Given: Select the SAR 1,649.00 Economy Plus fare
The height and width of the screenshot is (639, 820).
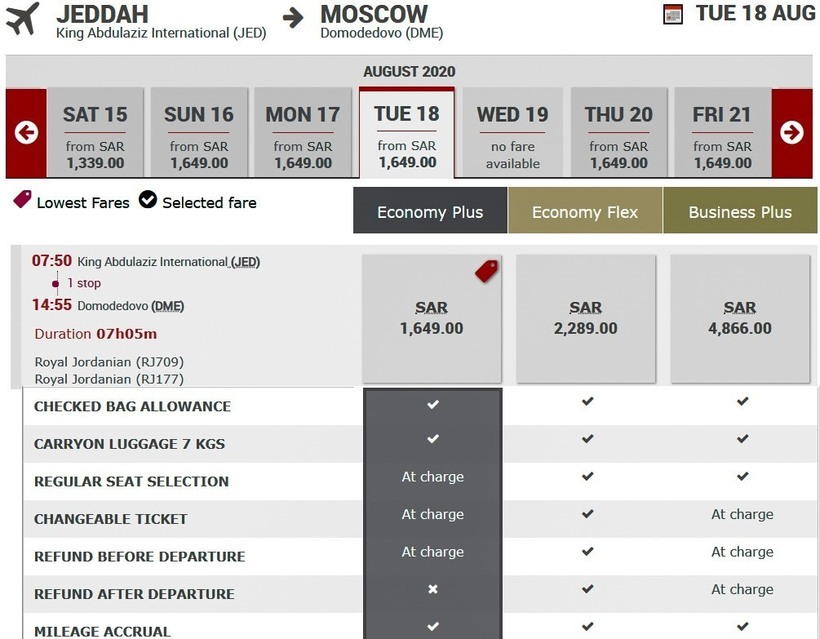Looking at the screenshot, I should (x=432, y=318).
